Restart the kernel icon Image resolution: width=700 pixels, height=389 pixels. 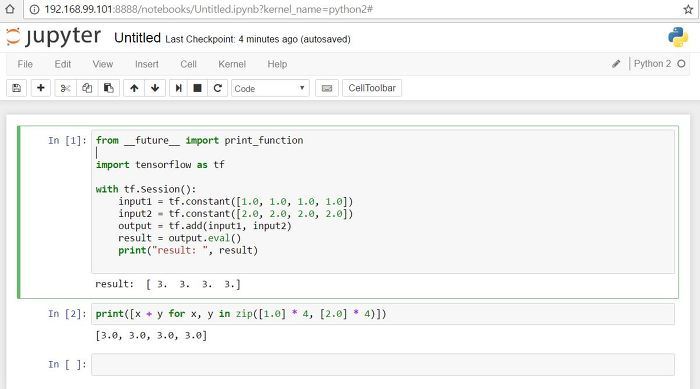217,88
